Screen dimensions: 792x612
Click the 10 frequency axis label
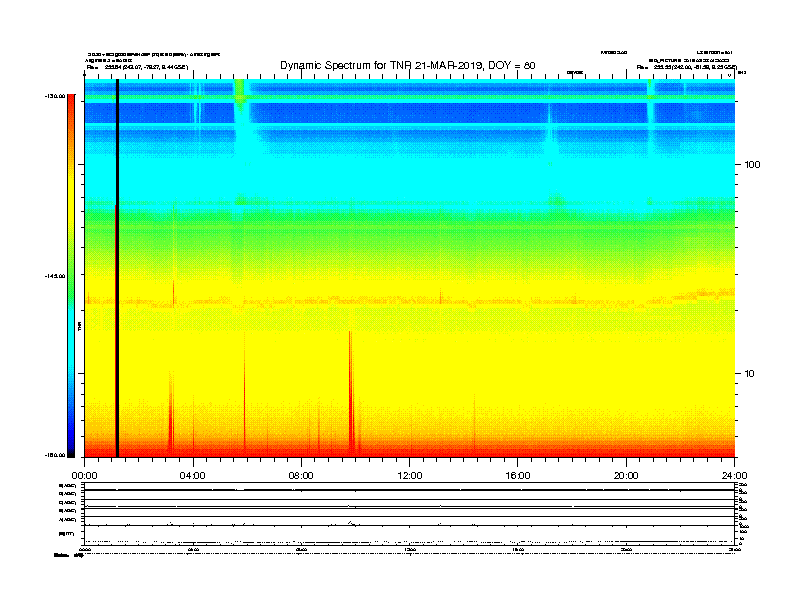pos(750,374)
